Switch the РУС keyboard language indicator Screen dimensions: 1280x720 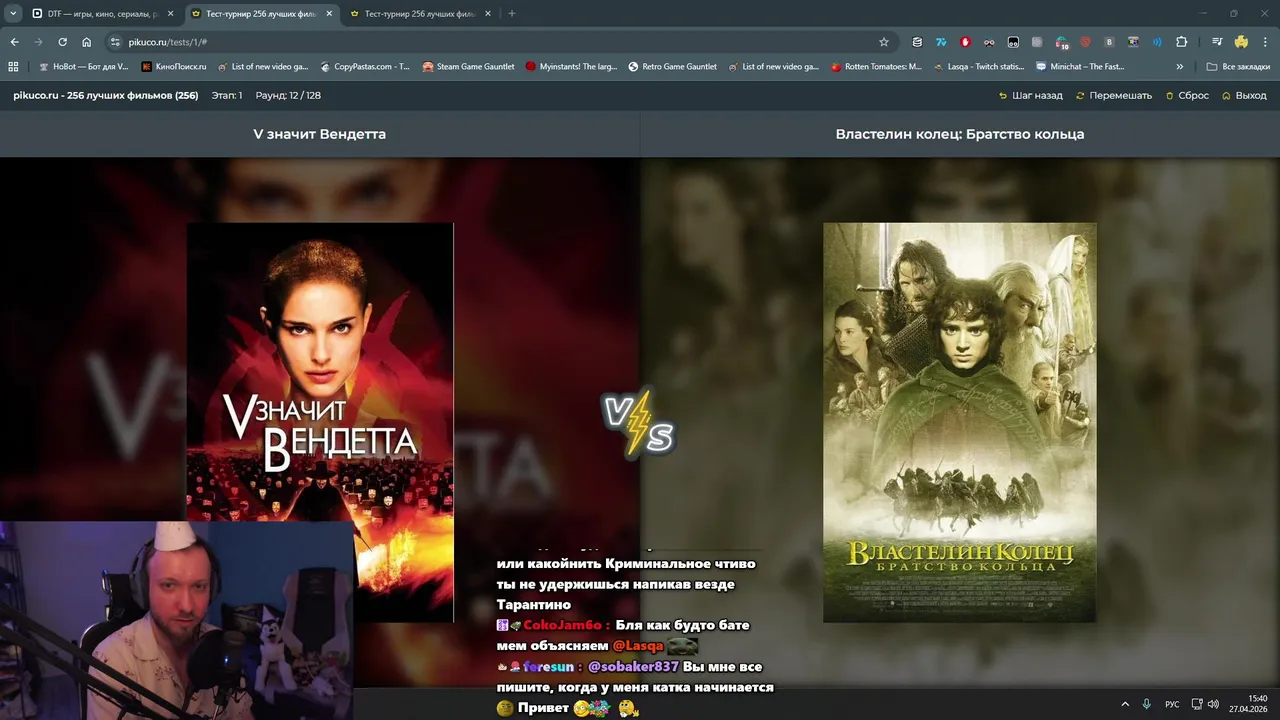(x=1172, y=704)
